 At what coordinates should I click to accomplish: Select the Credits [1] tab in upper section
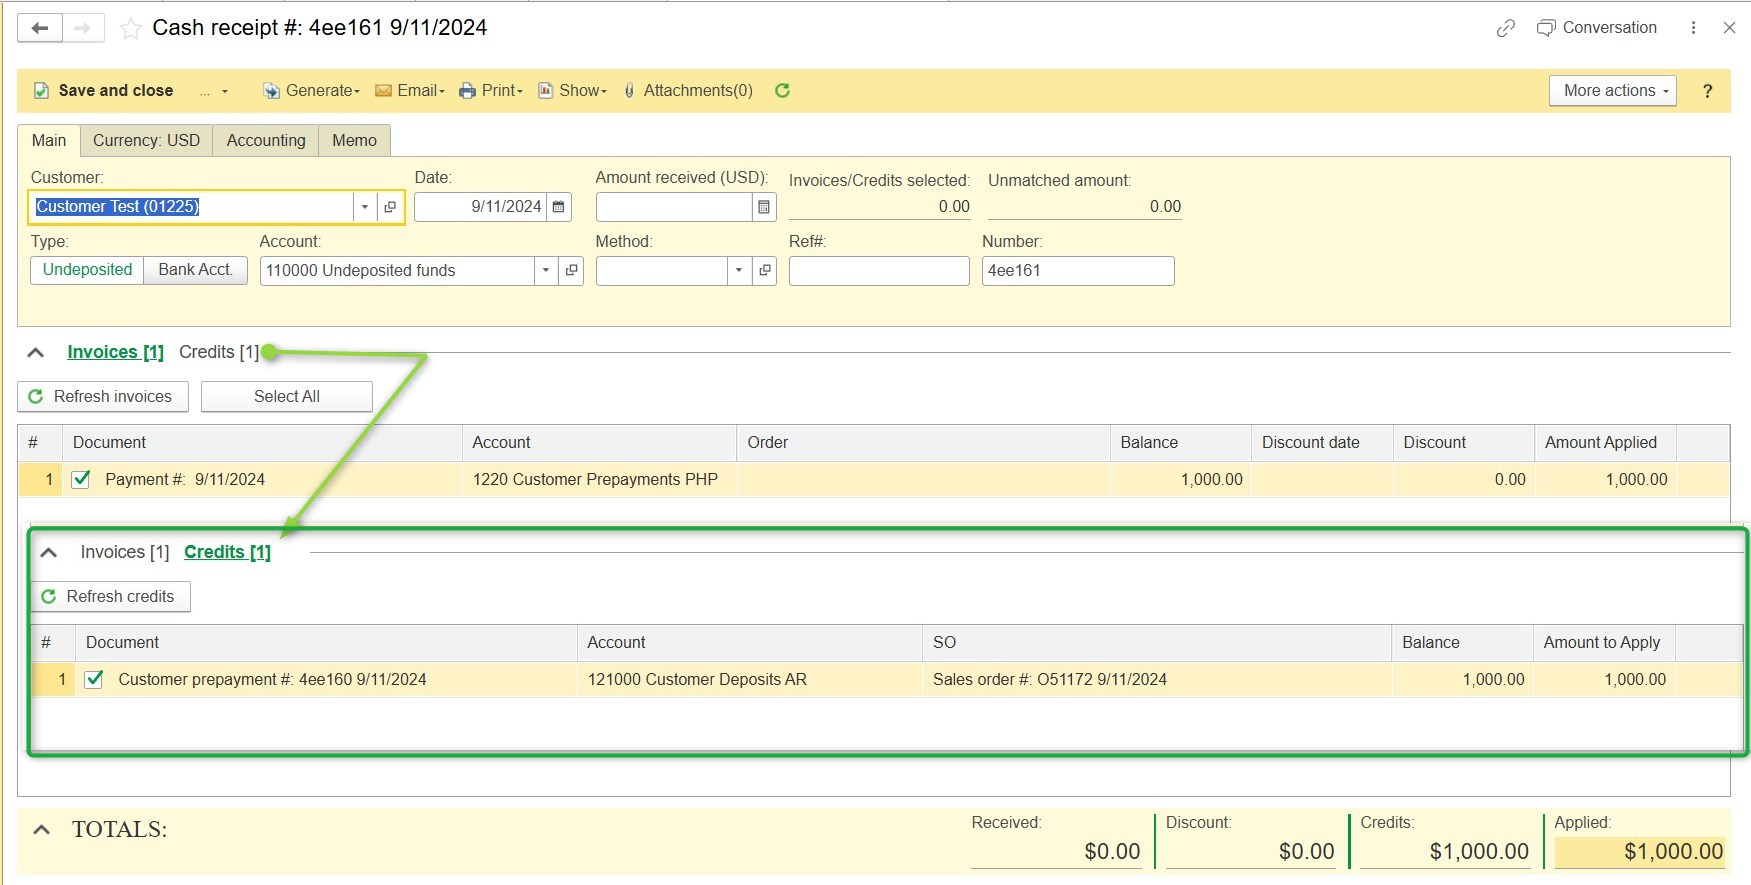click(x=219, y=352)
